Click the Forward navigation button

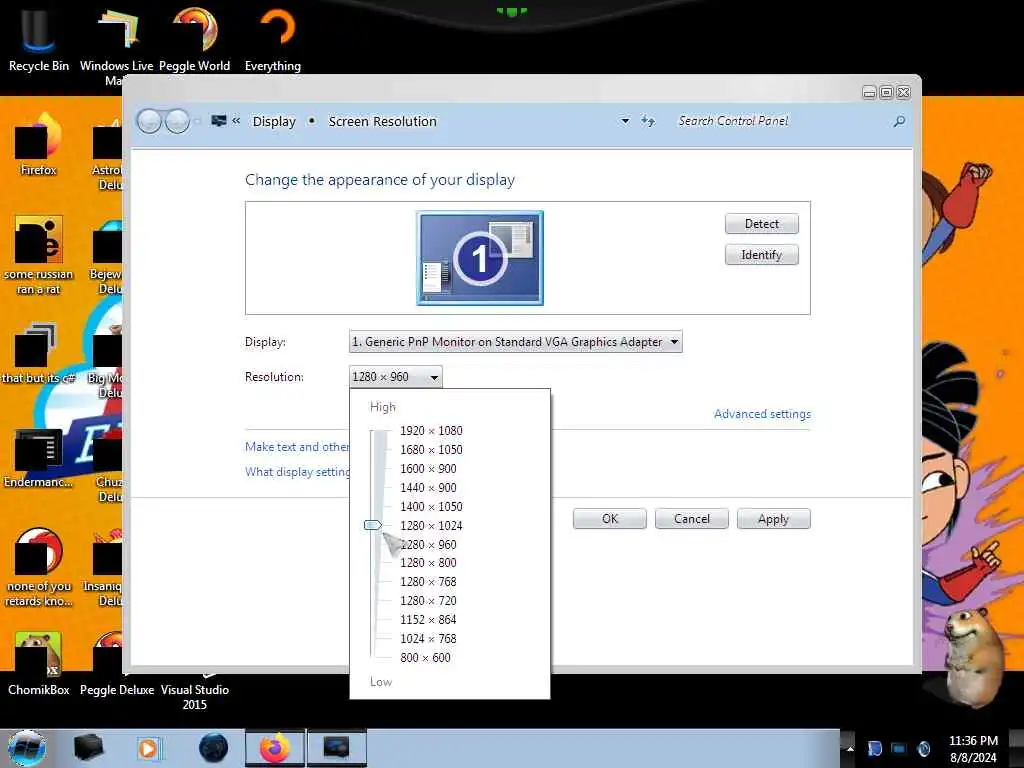(x=177, y=121)
